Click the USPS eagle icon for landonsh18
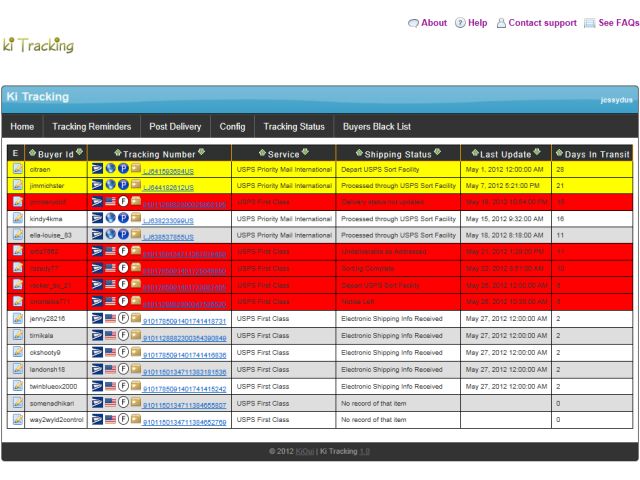Image resolution: width=640 pixels, height=480 pixels. (x=97, y=369)
